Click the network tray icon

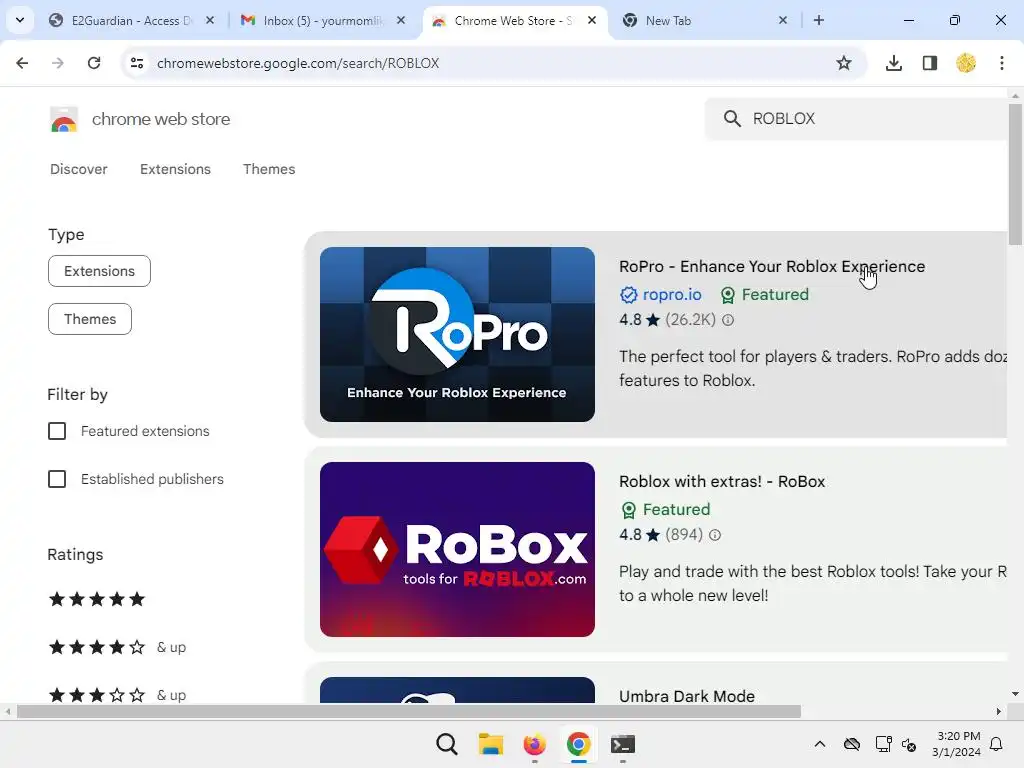(x=883, y=744)
